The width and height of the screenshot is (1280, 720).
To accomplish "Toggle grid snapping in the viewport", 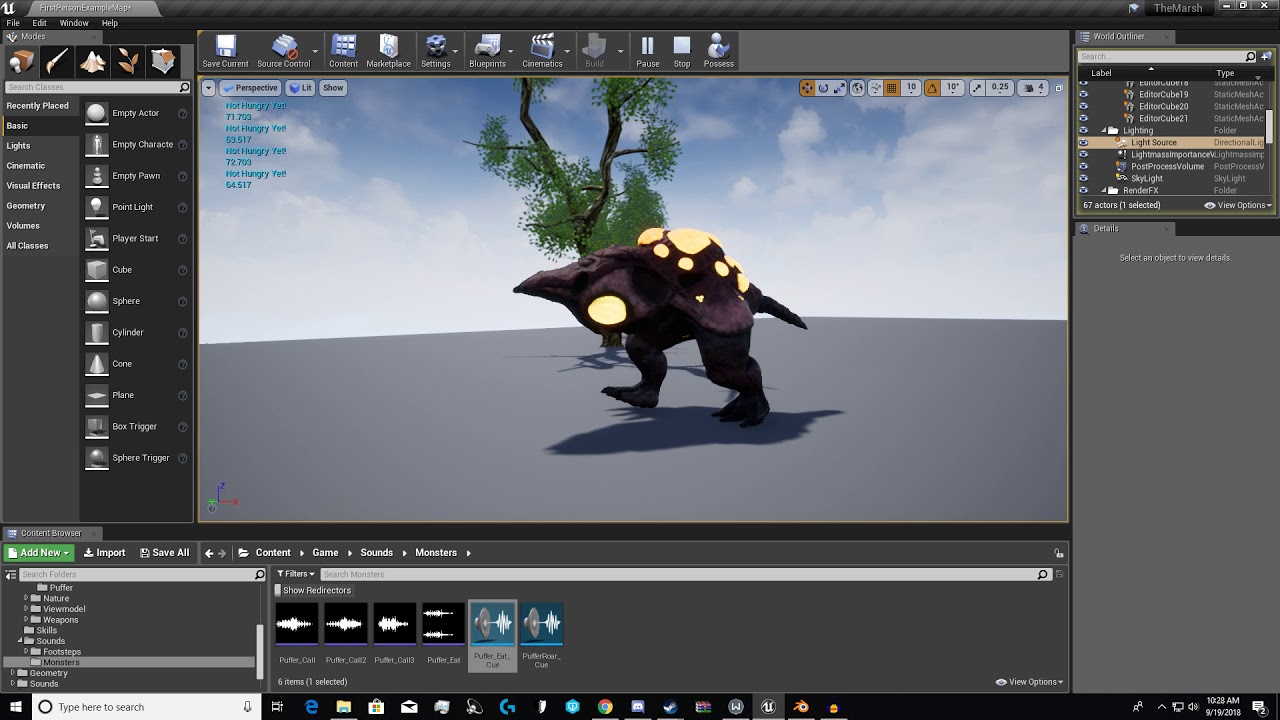I will coord(892,88).
